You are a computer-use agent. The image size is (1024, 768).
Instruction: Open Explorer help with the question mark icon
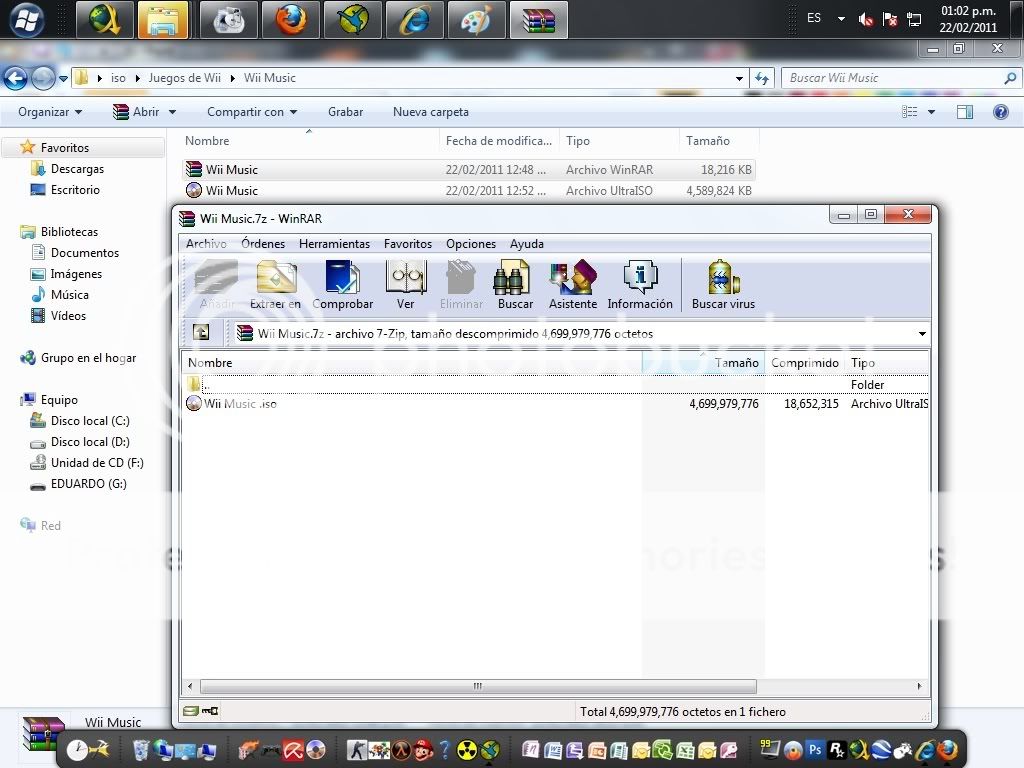pyautogui.click(x=1000, y=112)
